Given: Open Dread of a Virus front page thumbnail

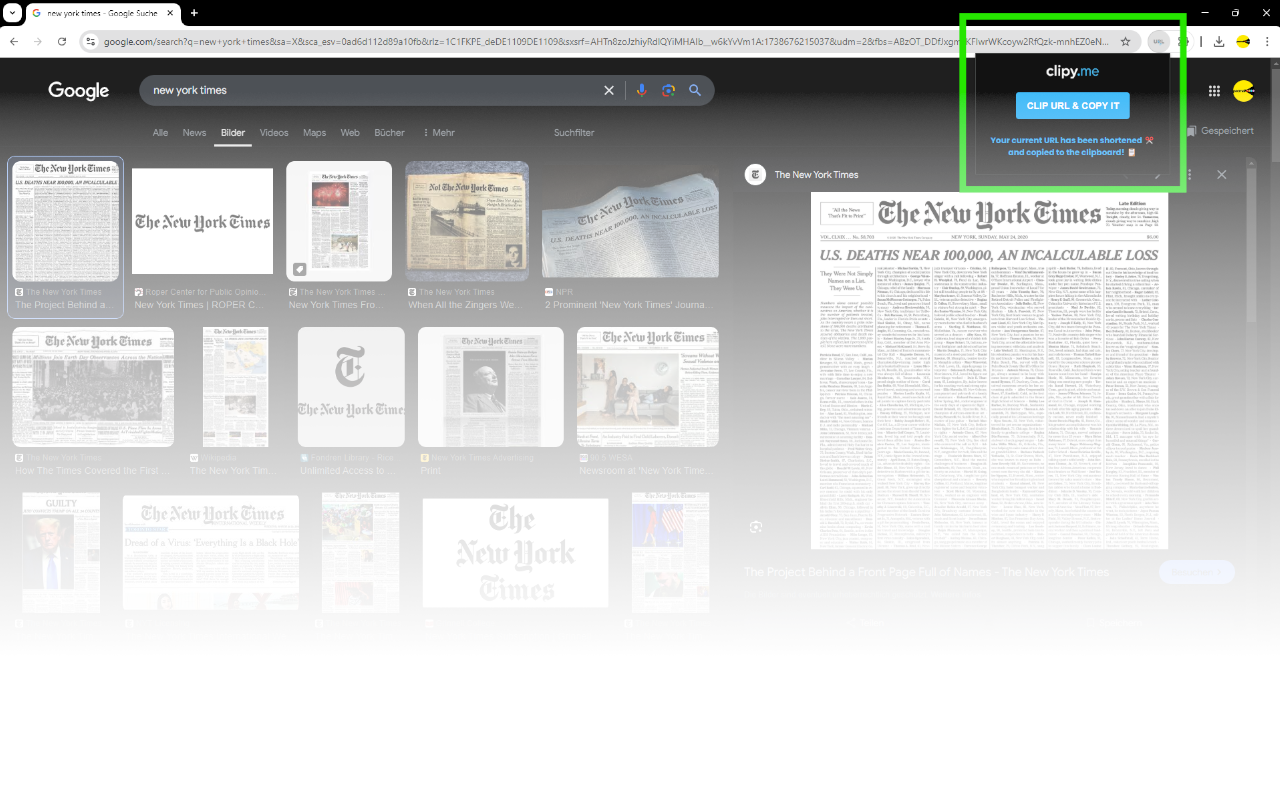Looking at the screenshot, I should tap(211, 554).
